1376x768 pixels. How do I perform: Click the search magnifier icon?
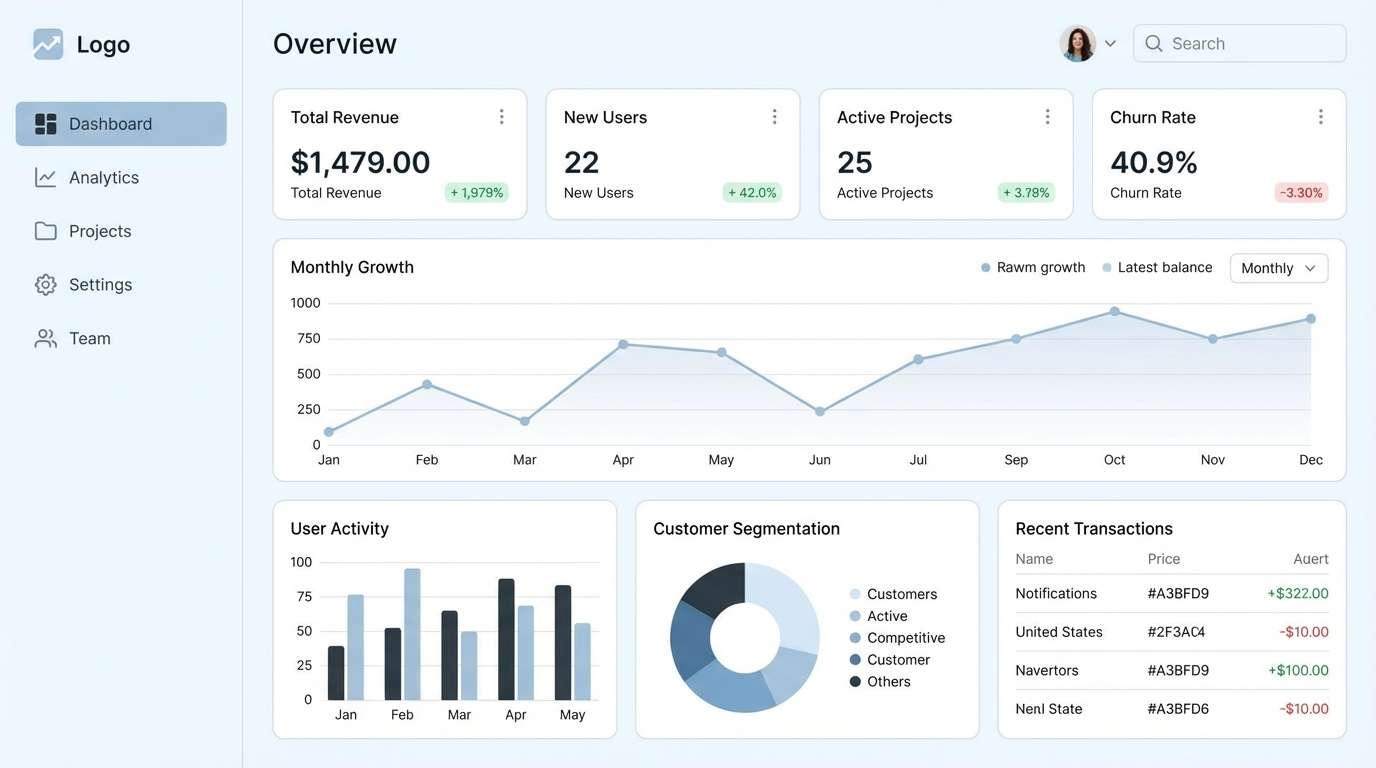tap(1153, 43)
